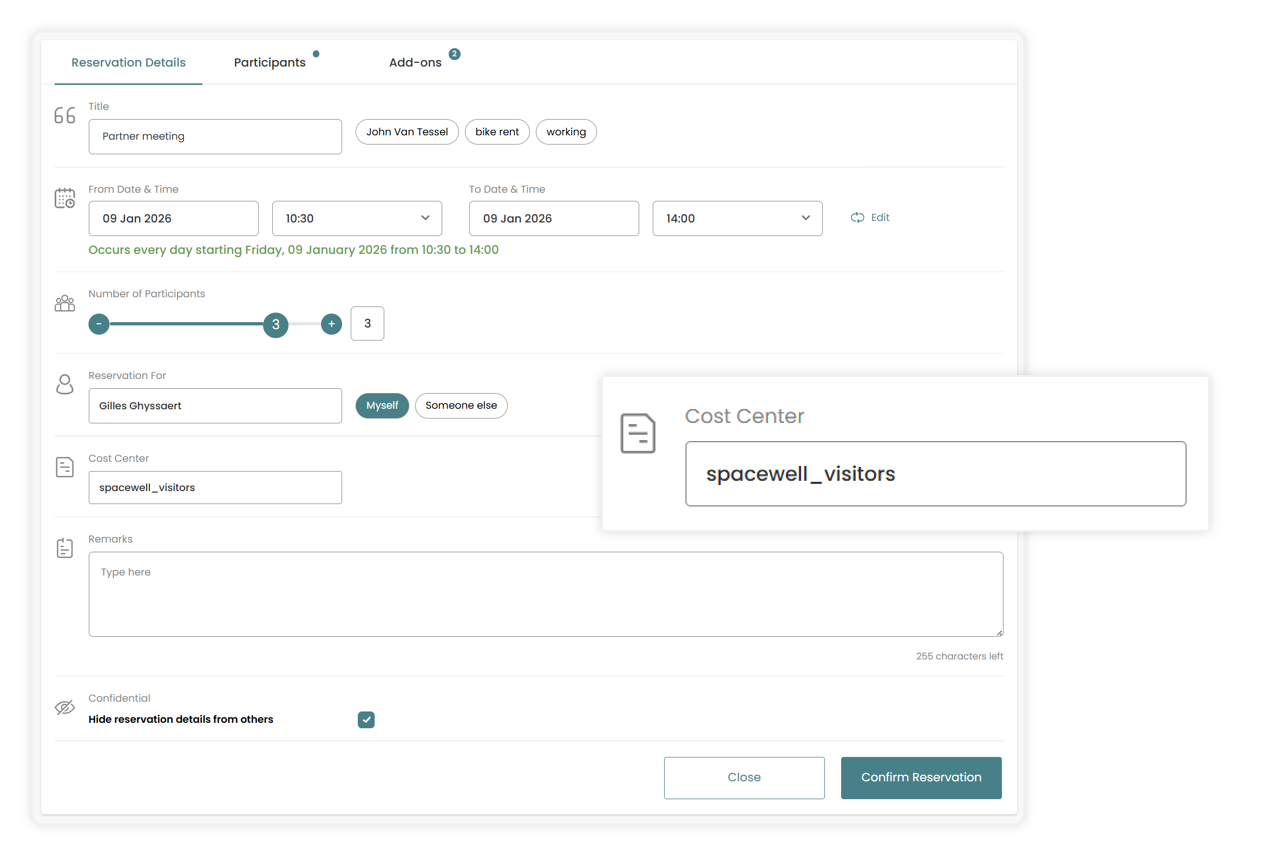This screenshot has width=1262, height=845.
Task: Click the Close button
Action: pos(744,778)
